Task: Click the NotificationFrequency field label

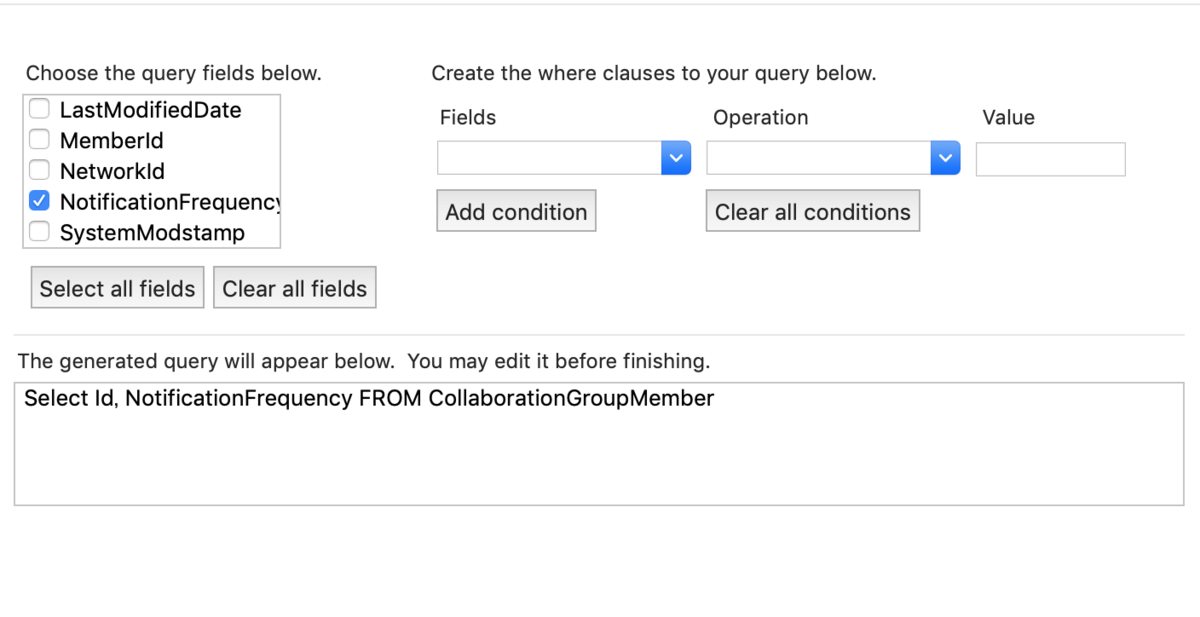Action: [168, 202]
